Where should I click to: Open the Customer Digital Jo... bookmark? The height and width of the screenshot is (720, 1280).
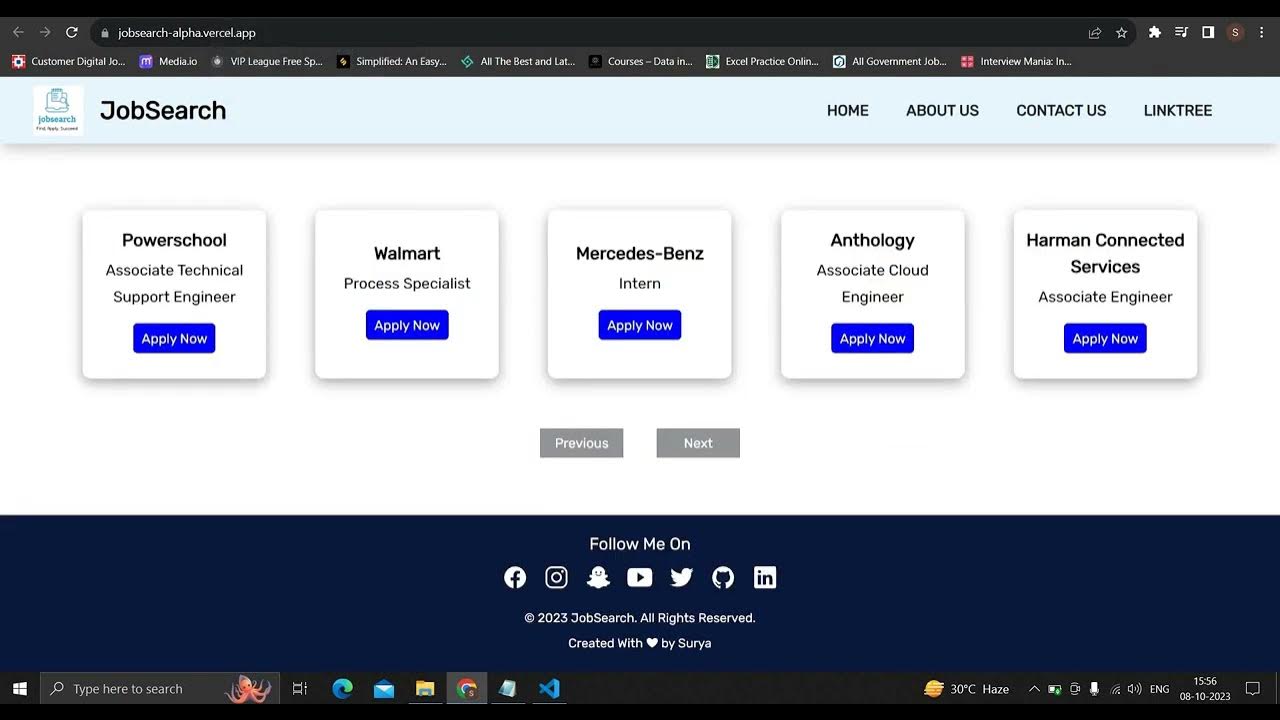(69, 61)
